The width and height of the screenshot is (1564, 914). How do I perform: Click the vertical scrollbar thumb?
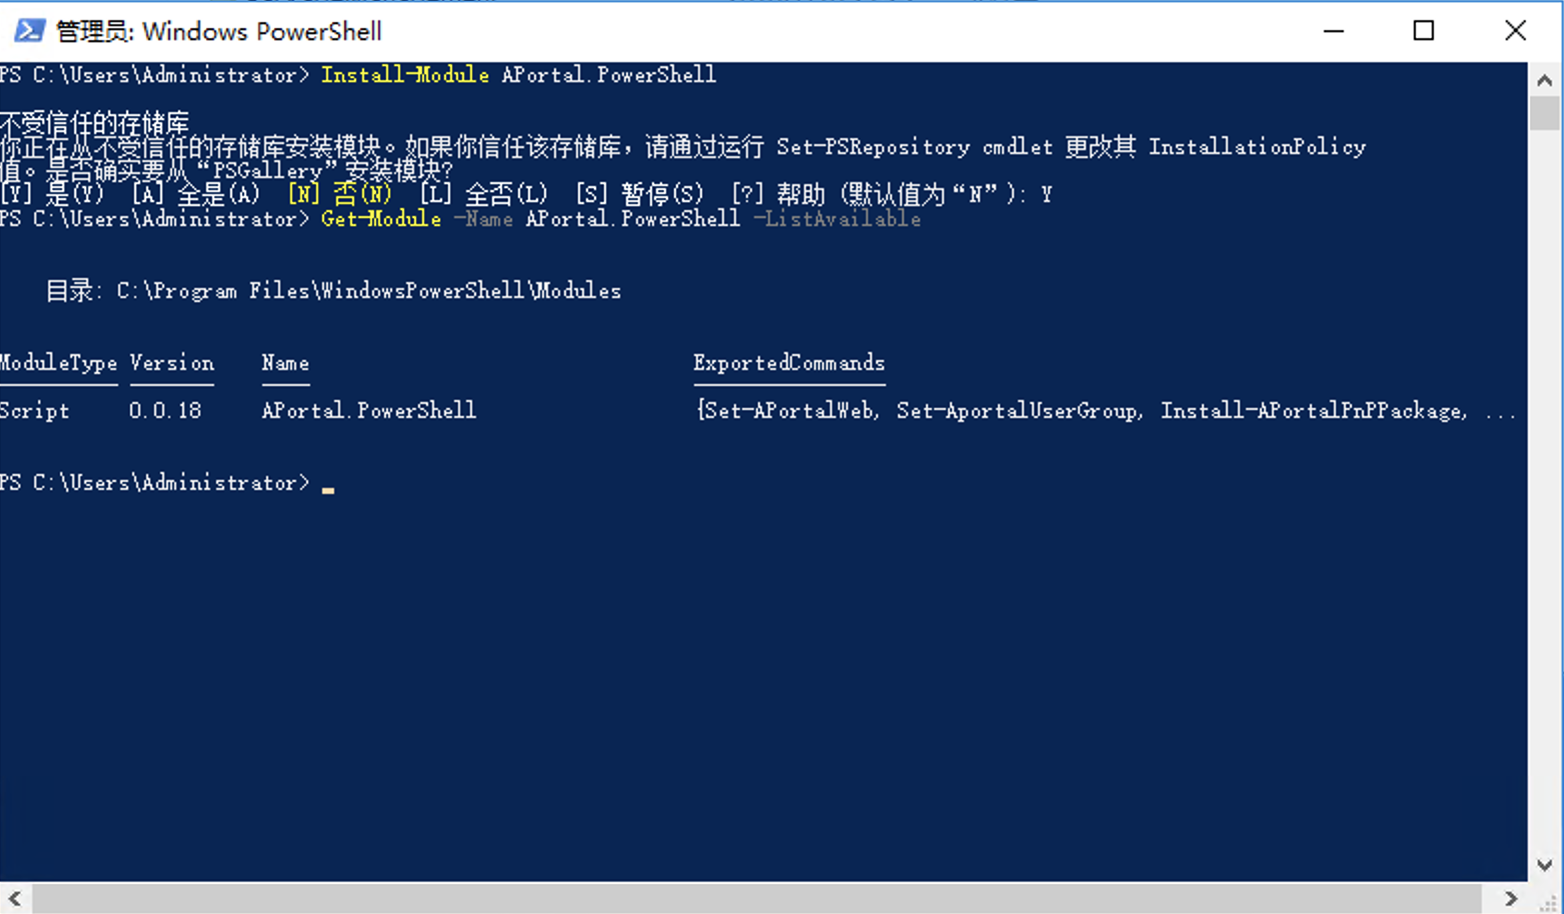(x=1544, y=113)
